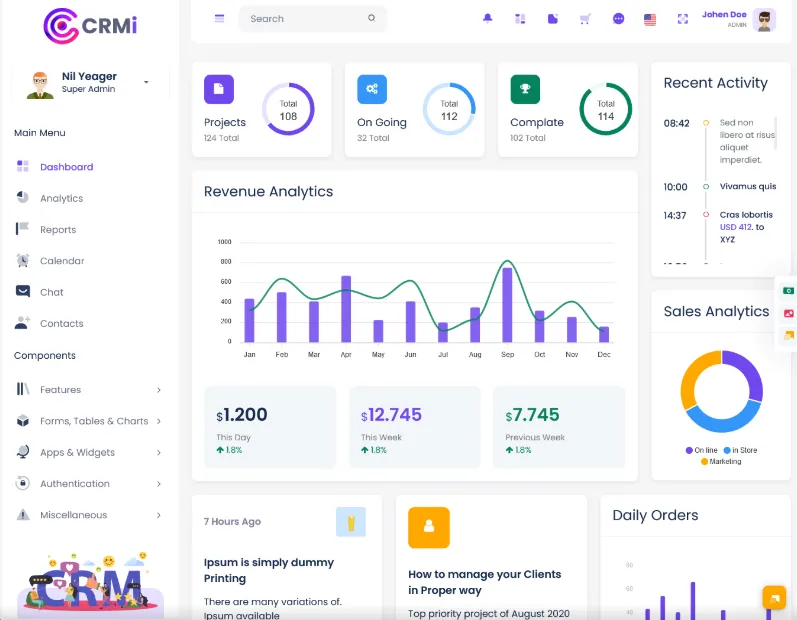
Task: Click the hamburger menu icon
Action: tap(220, 19)
